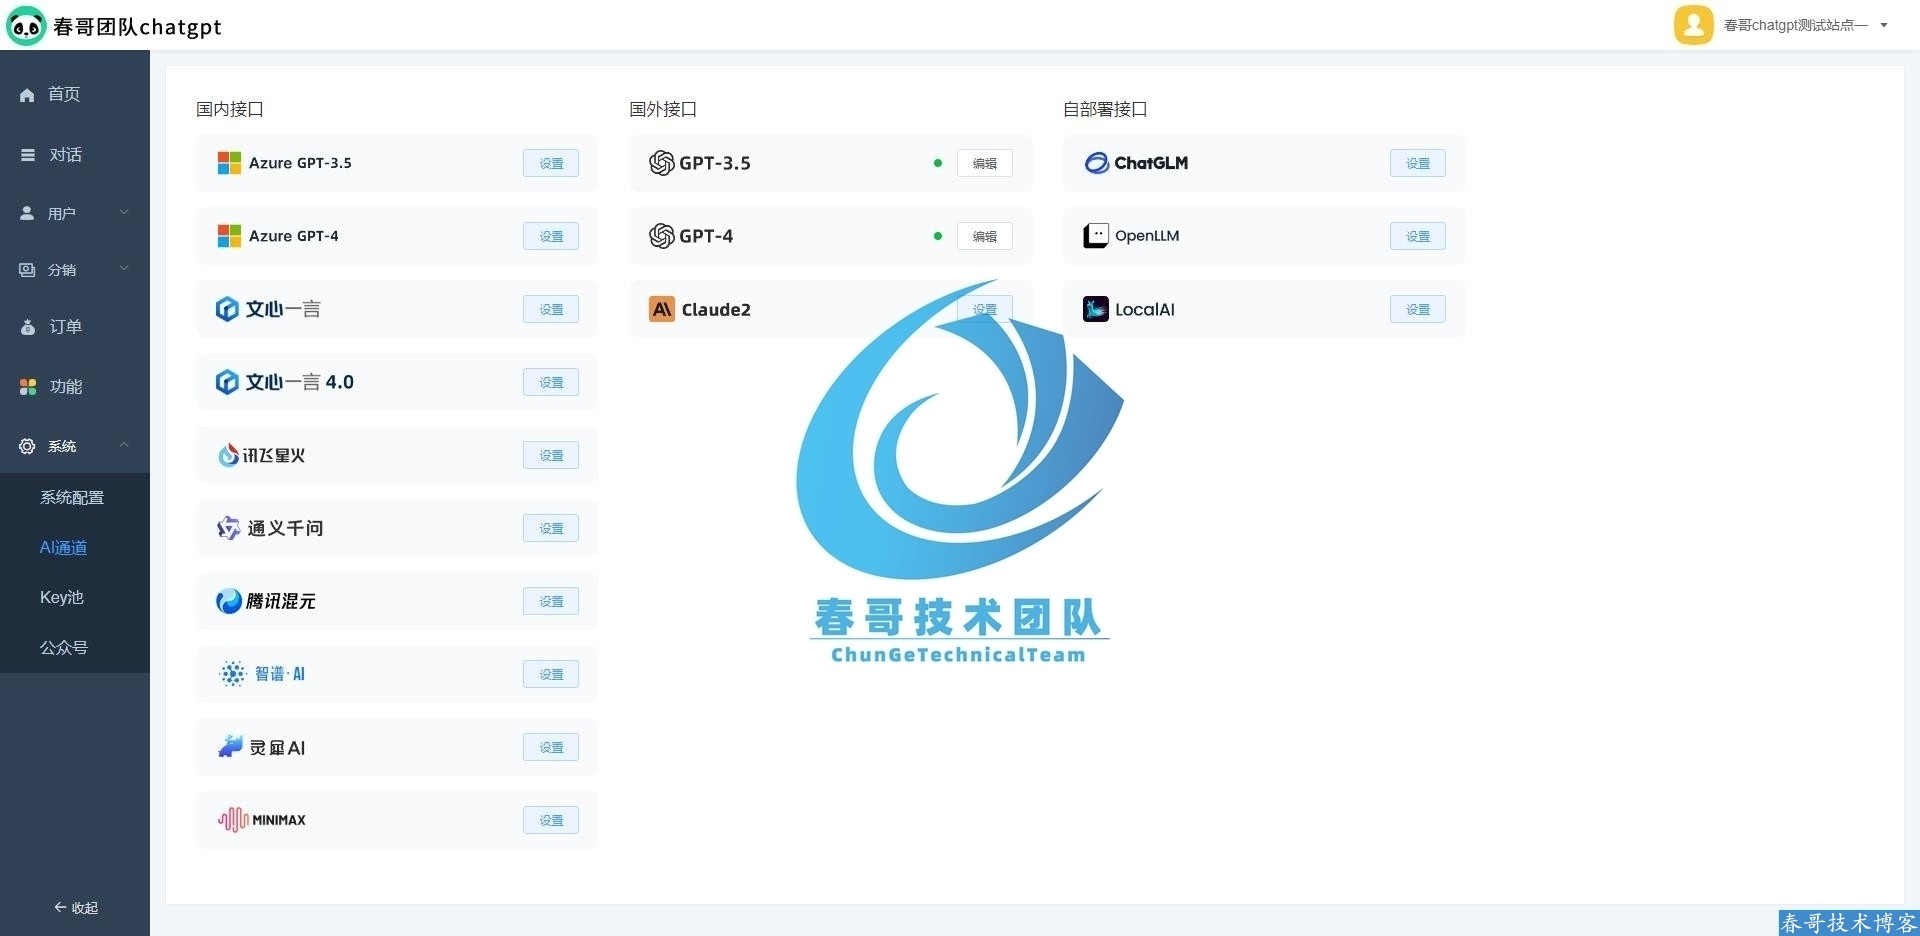Click green status dot of GPT-3.5
Viewport: 1920px width, 936px height.
[937, 163]
